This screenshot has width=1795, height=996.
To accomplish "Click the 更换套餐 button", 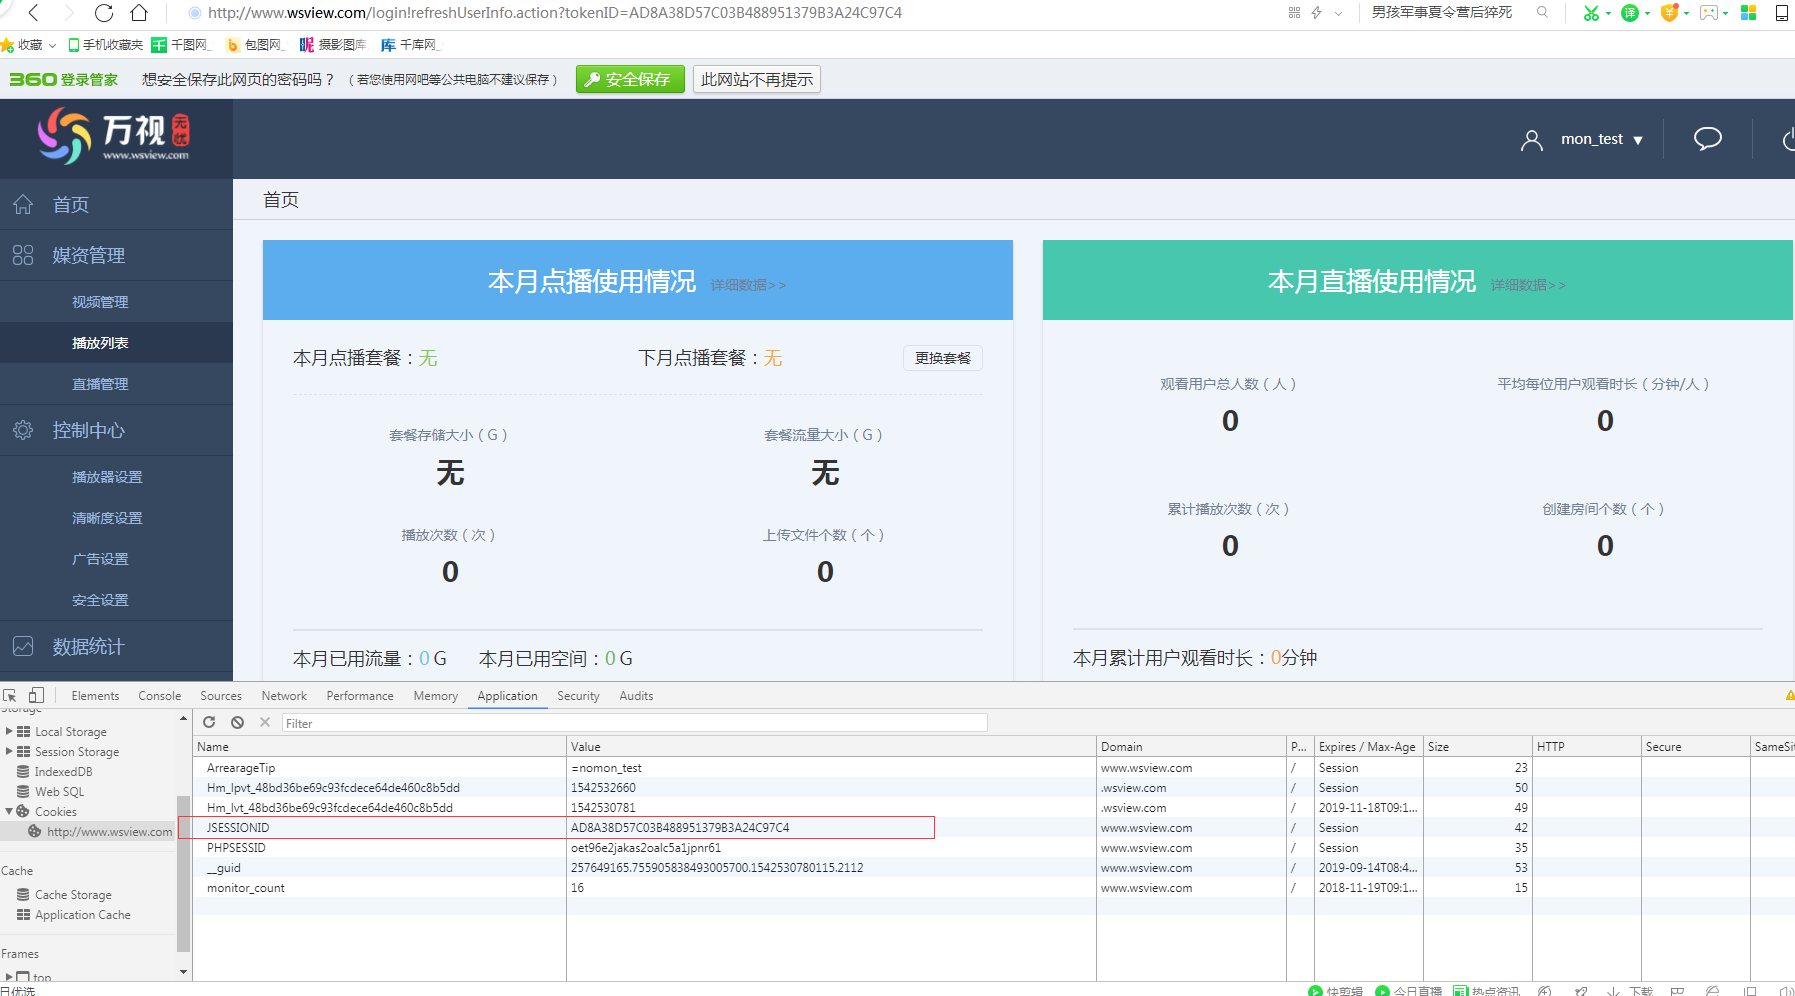I will pos(941,358).
